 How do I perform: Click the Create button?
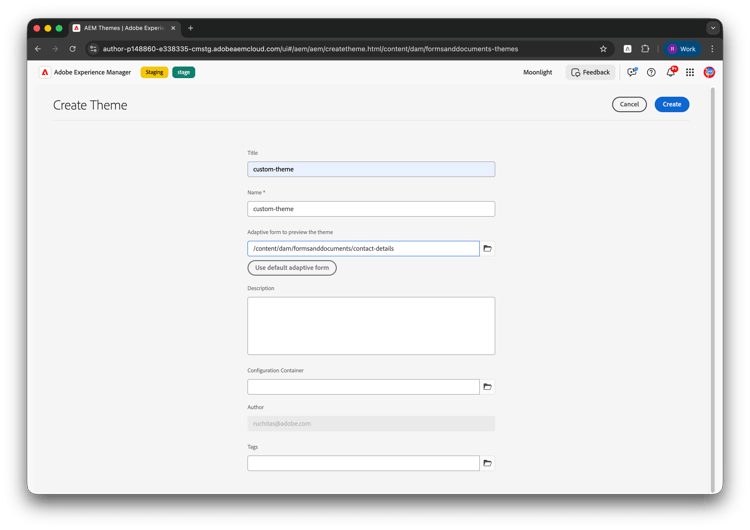pyautogui.click(x=672, y=104)
